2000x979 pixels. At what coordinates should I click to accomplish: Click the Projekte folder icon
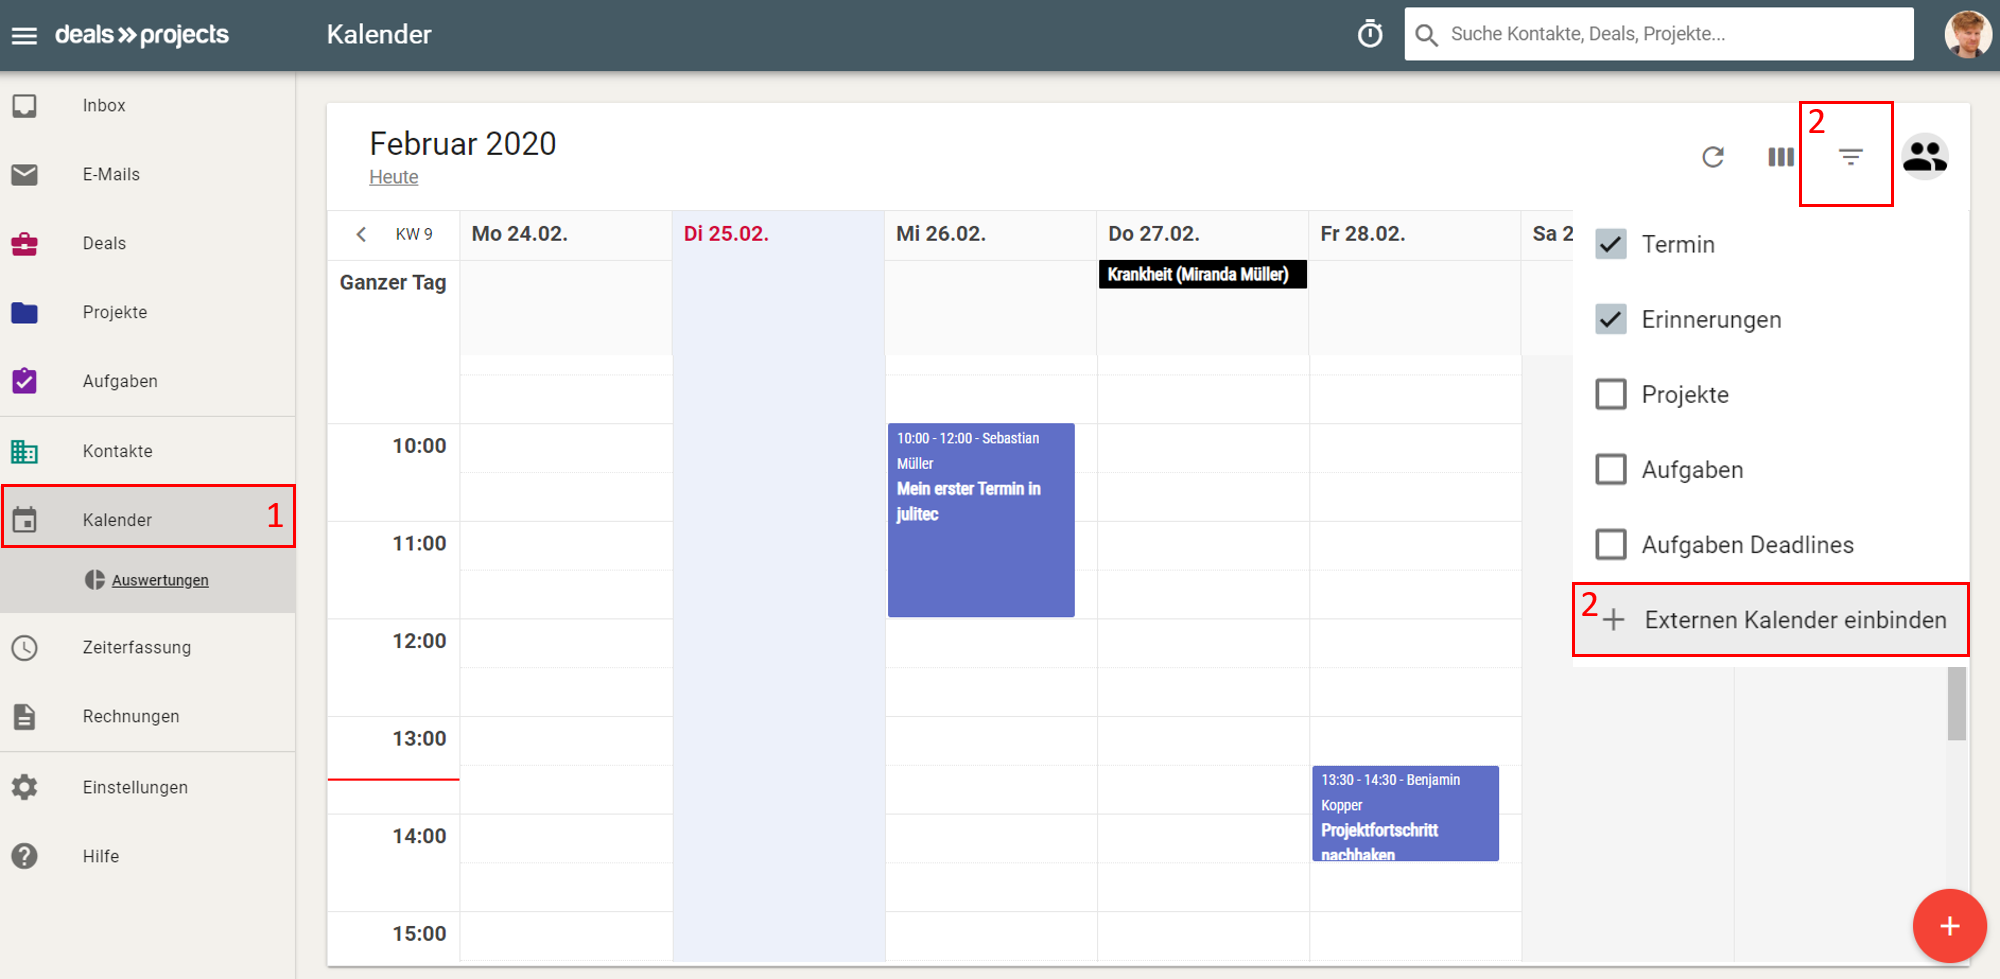(x=25, y=312)
